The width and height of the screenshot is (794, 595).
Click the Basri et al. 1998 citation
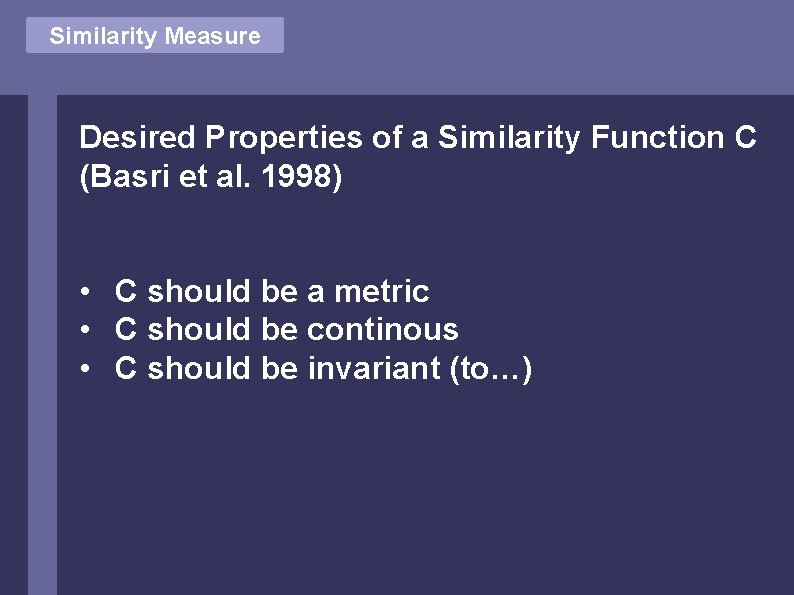(x=210, y=177)
